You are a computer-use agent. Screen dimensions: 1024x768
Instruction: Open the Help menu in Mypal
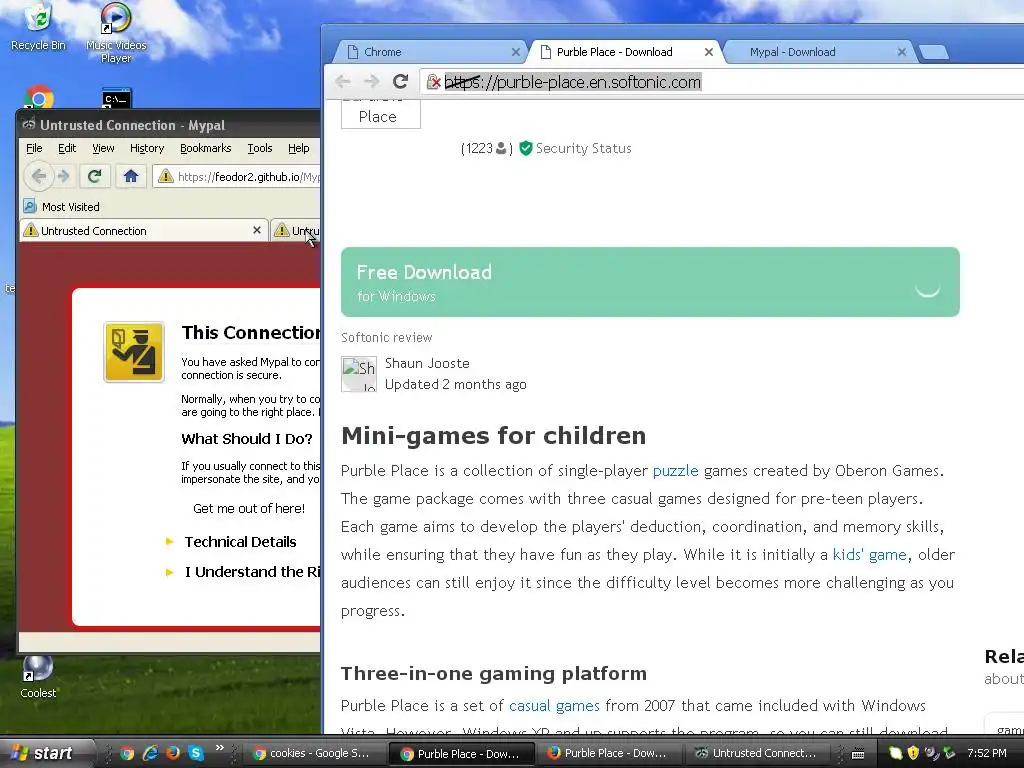298,148
